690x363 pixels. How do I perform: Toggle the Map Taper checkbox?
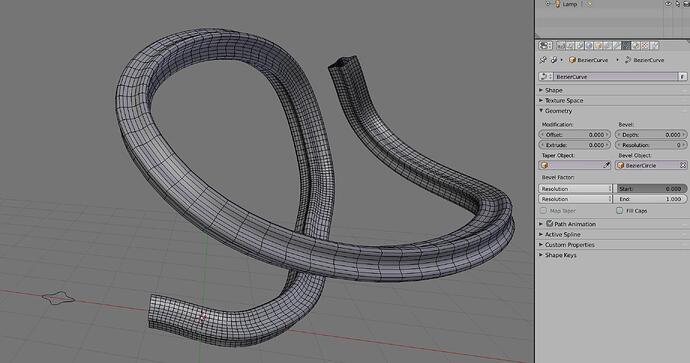click(543, 211)
